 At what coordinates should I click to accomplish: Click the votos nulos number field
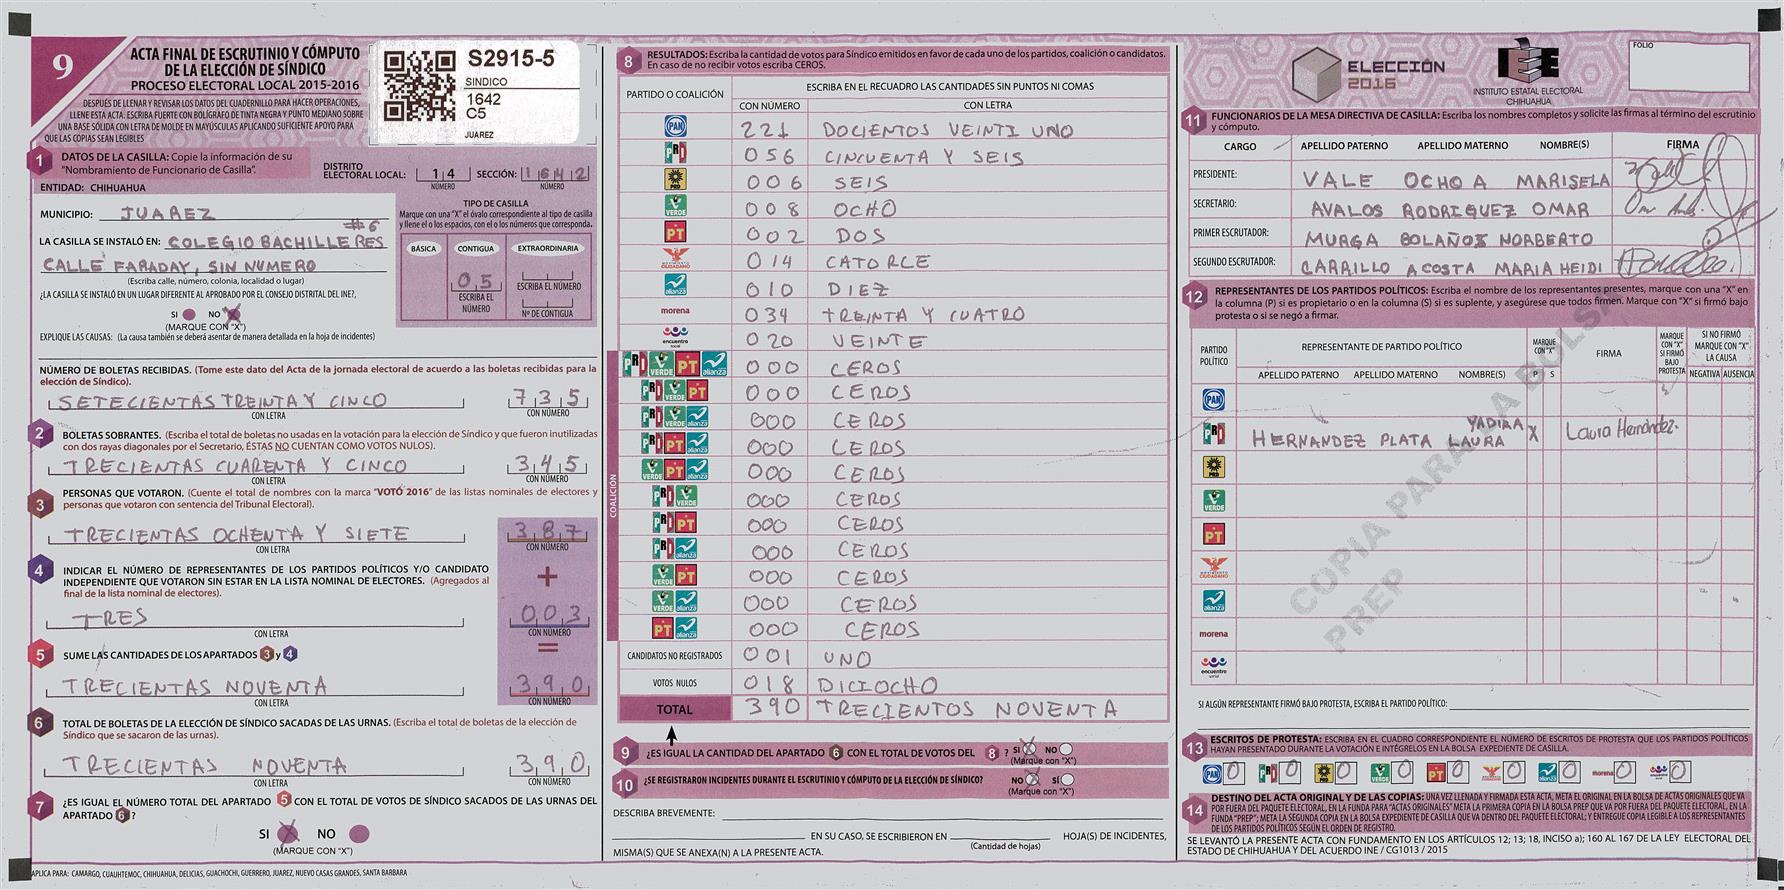[x=770, y=684]
